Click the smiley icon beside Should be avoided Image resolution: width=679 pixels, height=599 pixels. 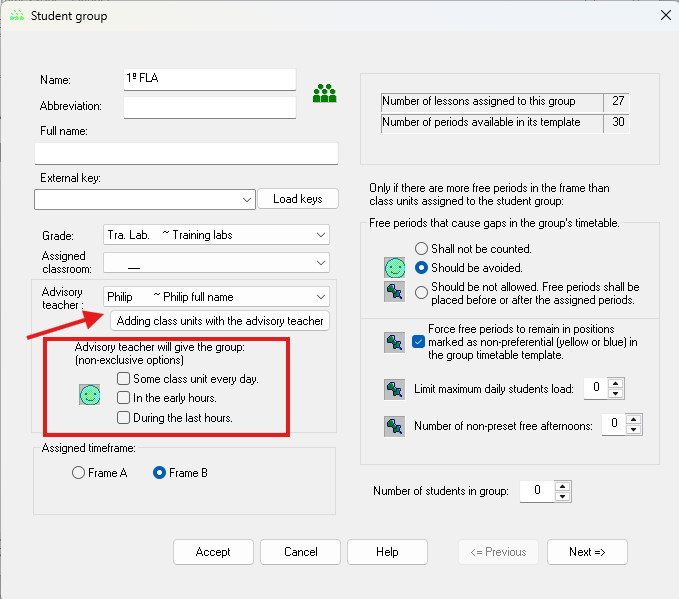[394, 268]
